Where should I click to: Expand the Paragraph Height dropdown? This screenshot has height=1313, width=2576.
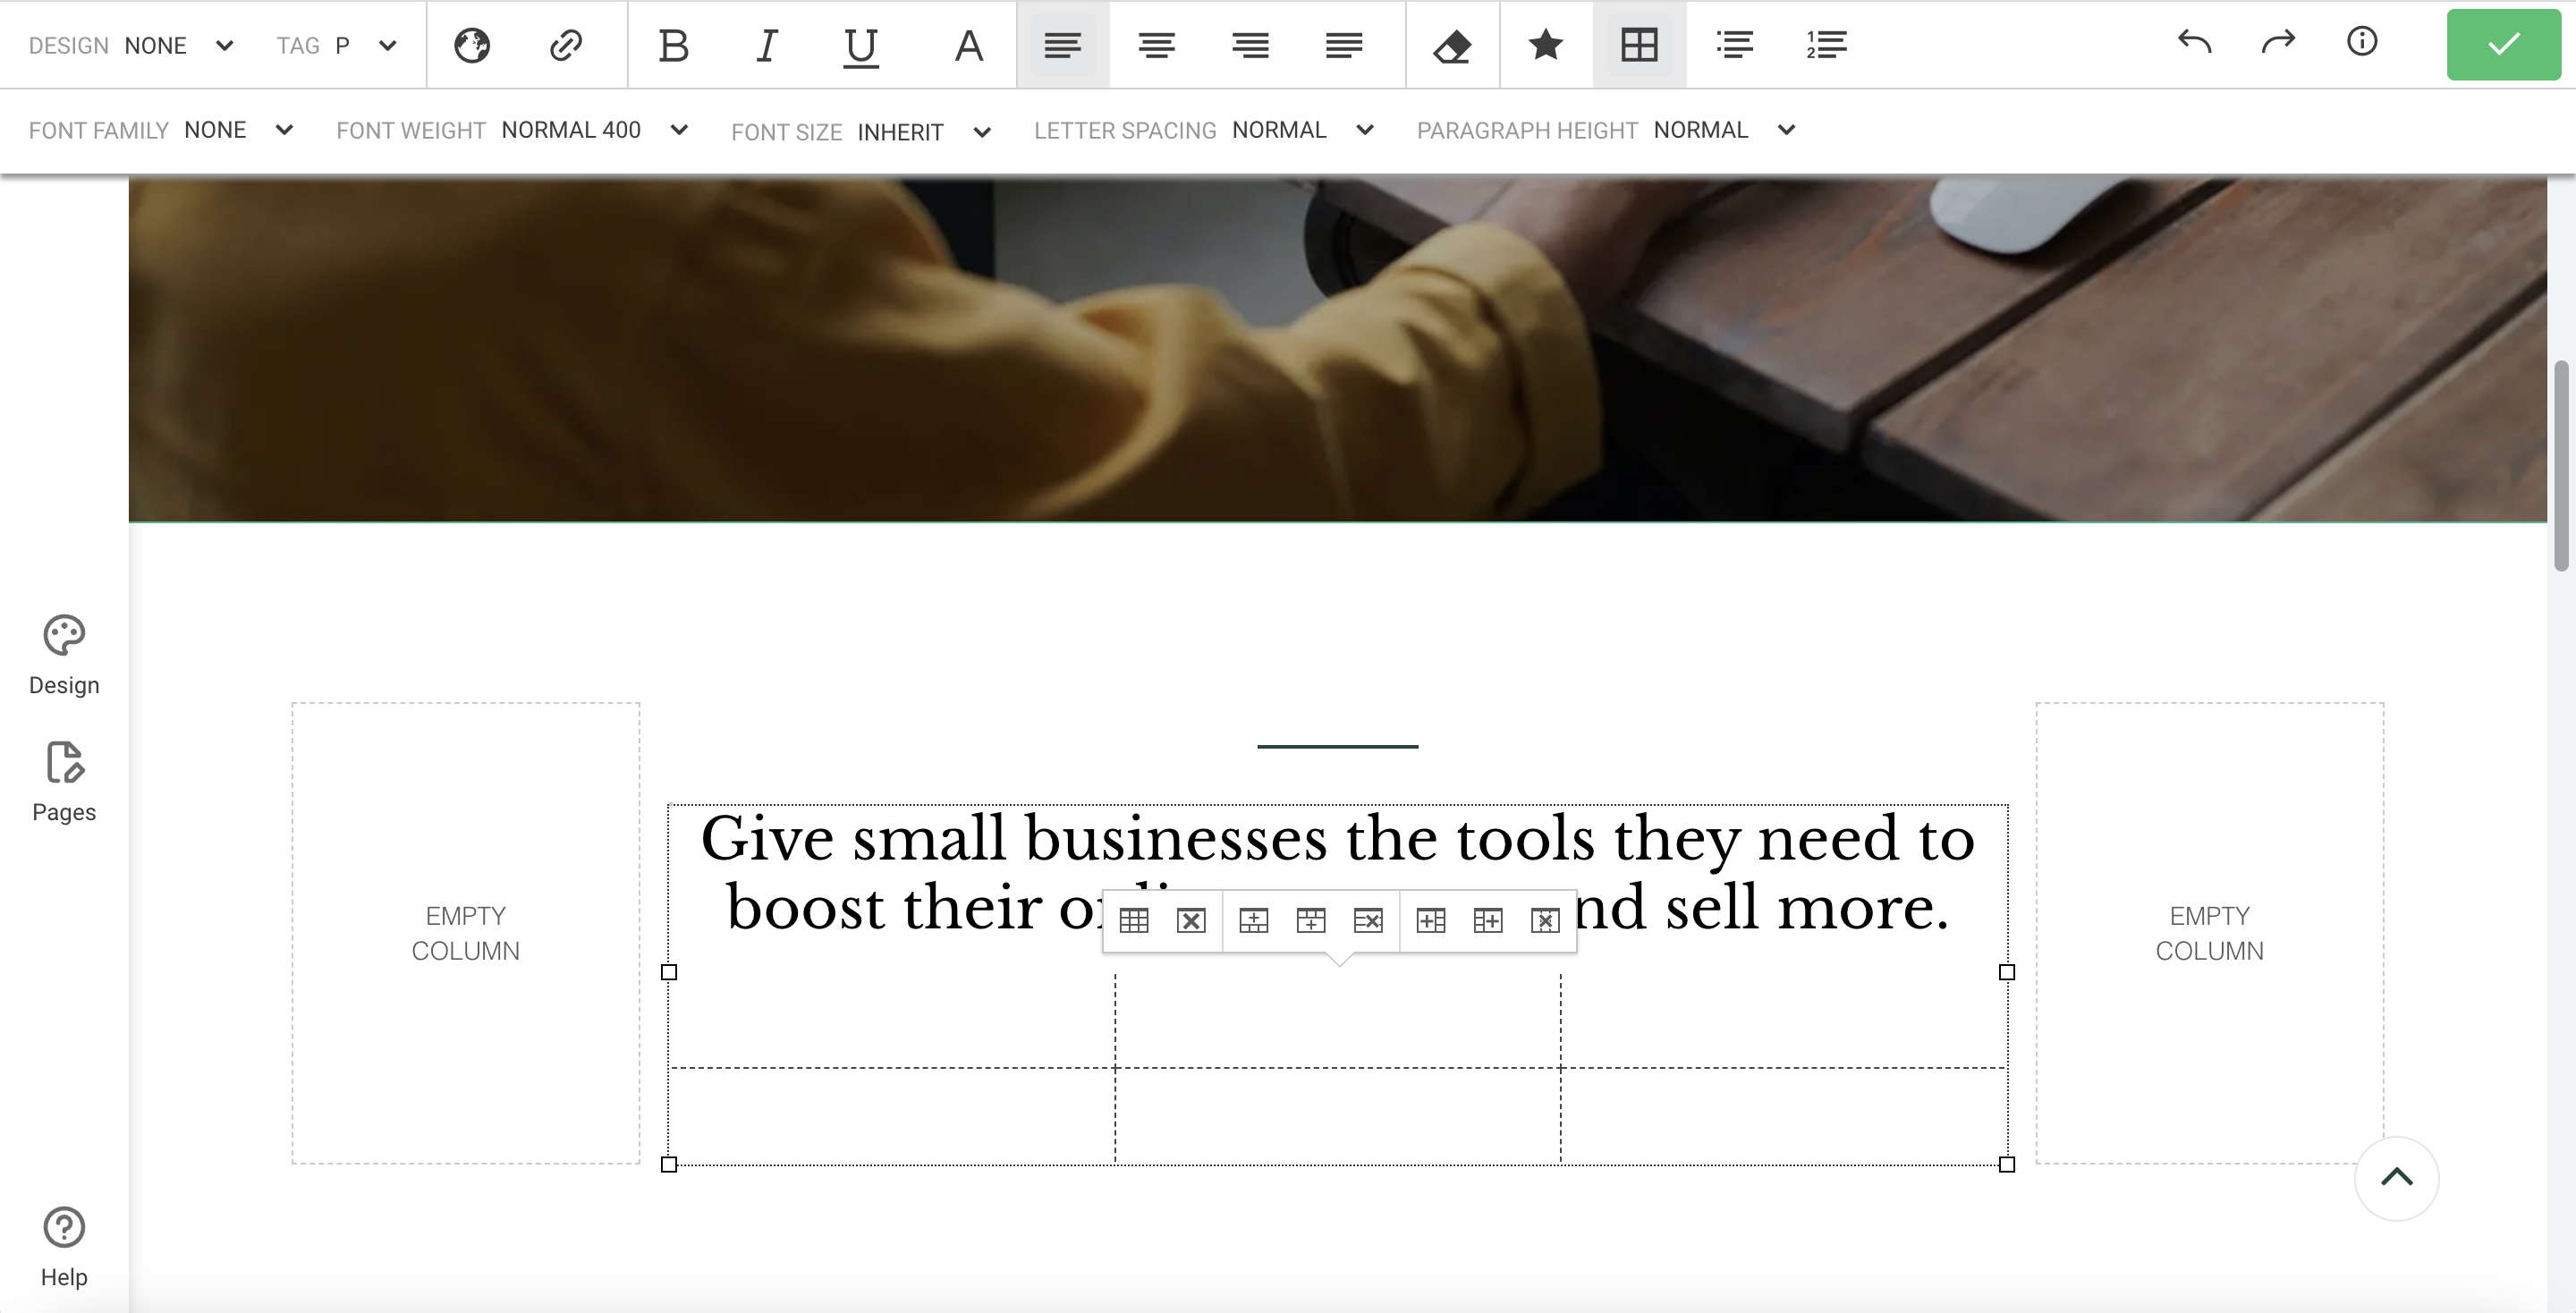click(1606, 130)
